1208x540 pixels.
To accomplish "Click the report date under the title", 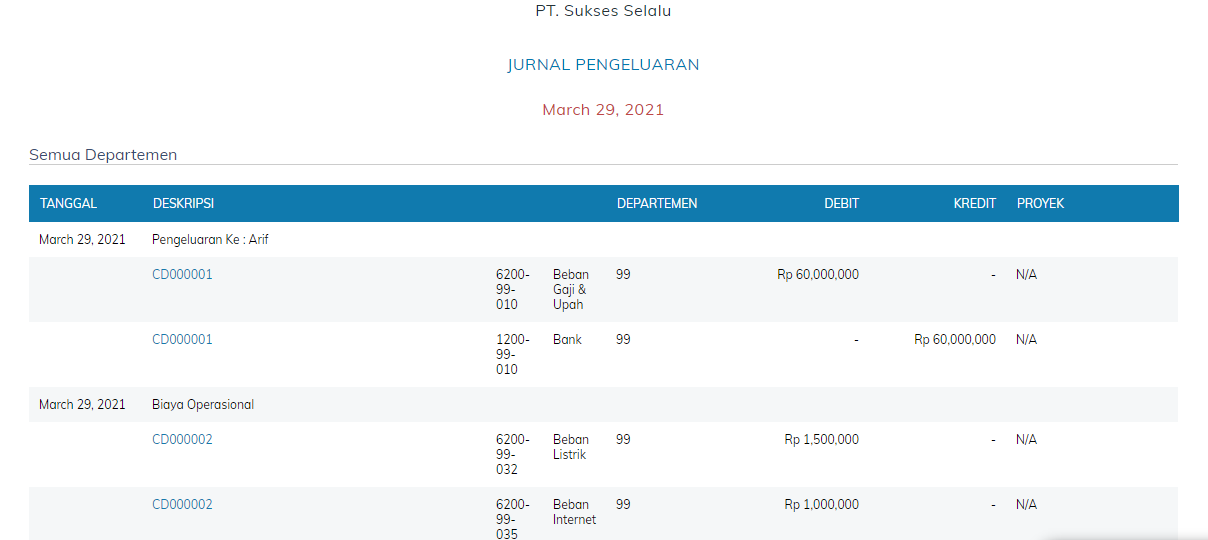I will point(603,110).
